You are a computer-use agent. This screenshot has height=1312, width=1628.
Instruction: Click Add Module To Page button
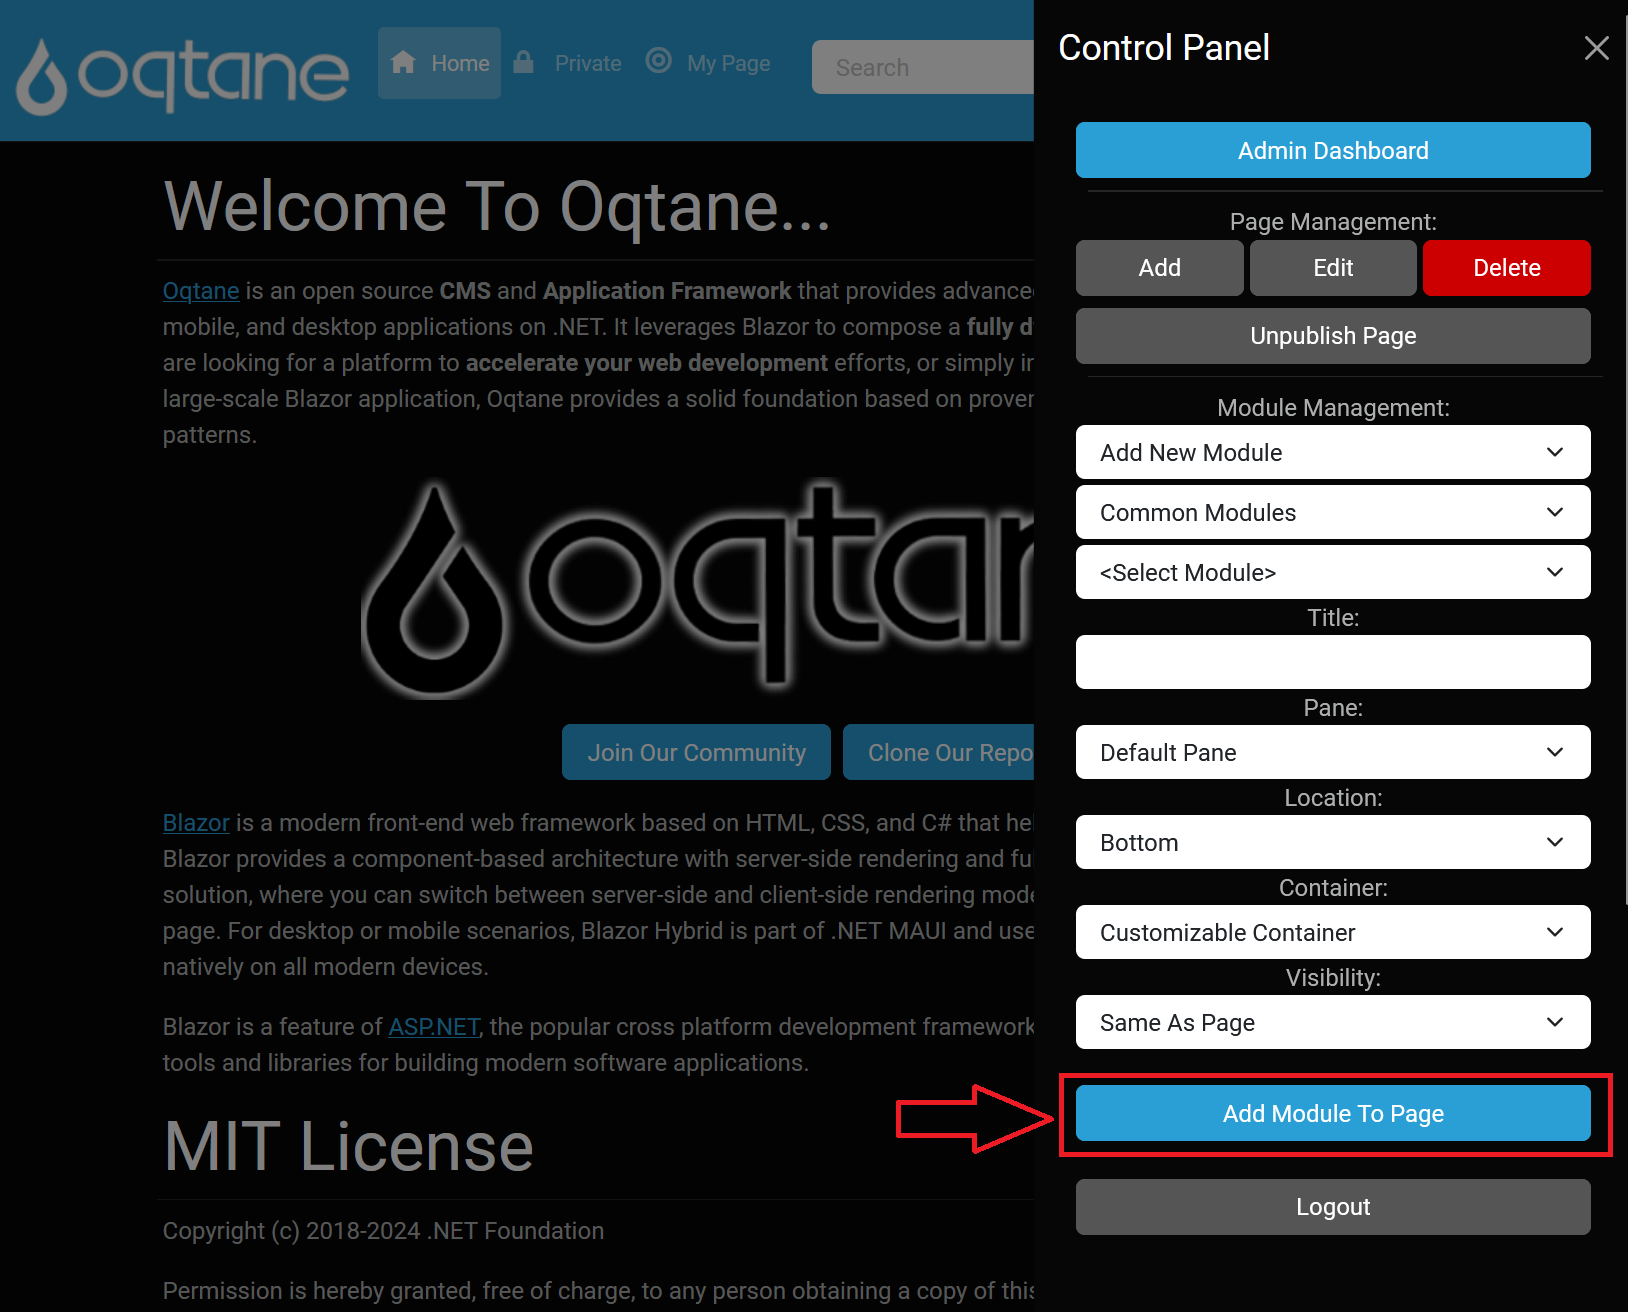point(1333,1113)
